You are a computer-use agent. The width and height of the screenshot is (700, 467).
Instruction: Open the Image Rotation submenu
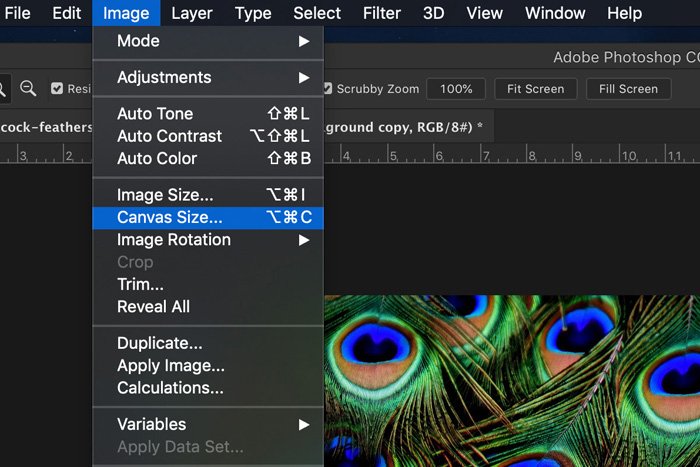(208, 240)
